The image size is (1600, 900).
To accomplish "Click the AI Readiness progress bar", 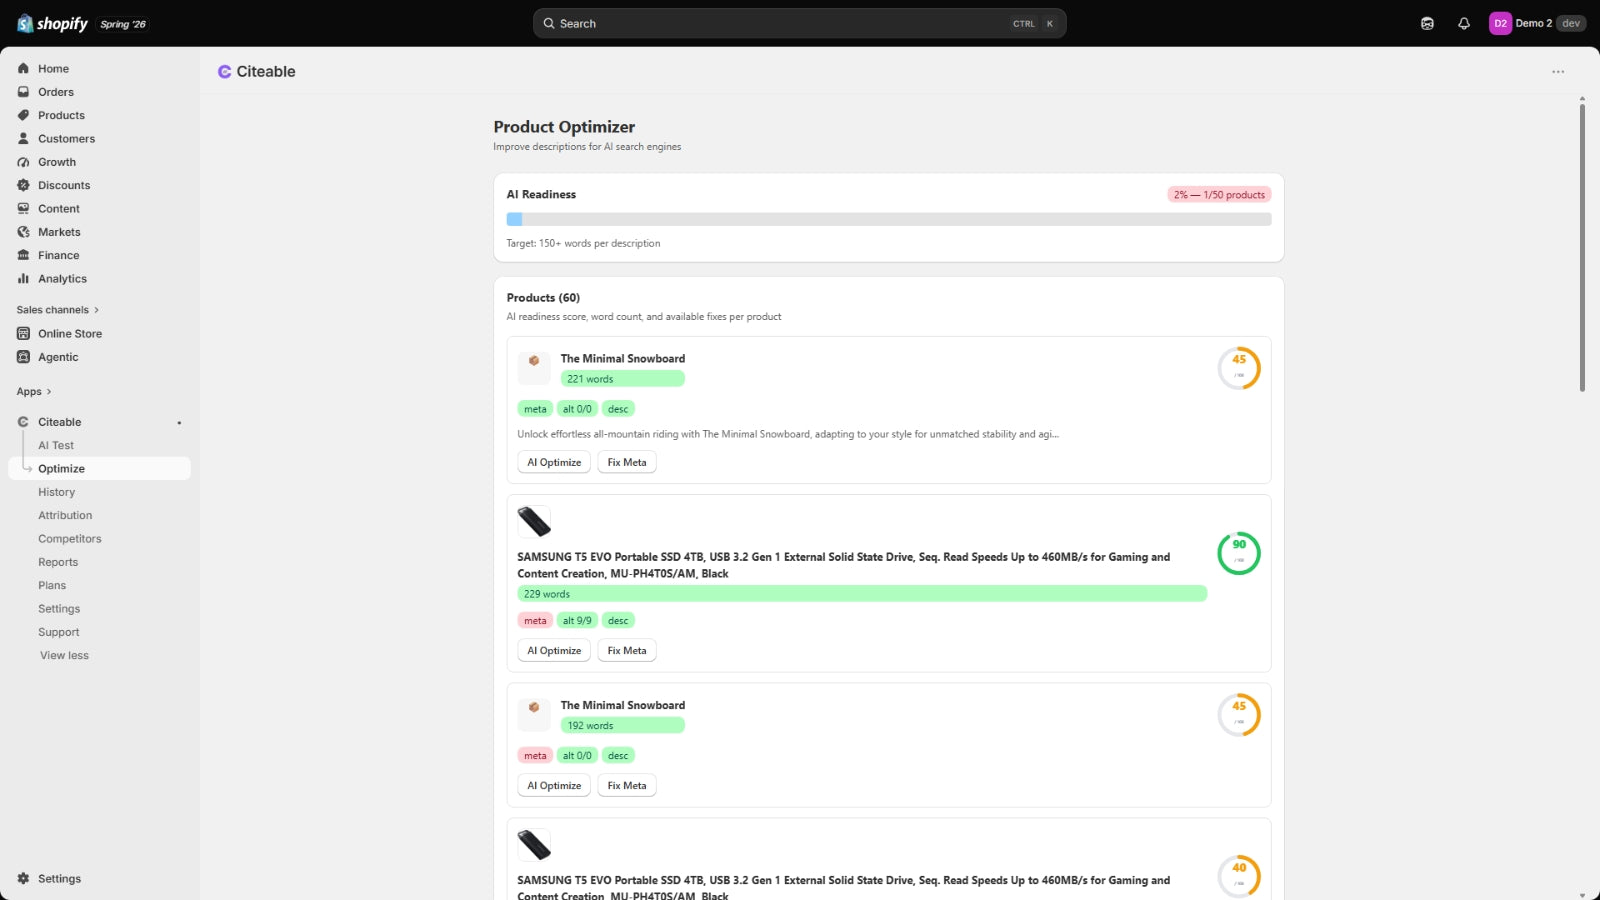I will (x=889, y=219).
